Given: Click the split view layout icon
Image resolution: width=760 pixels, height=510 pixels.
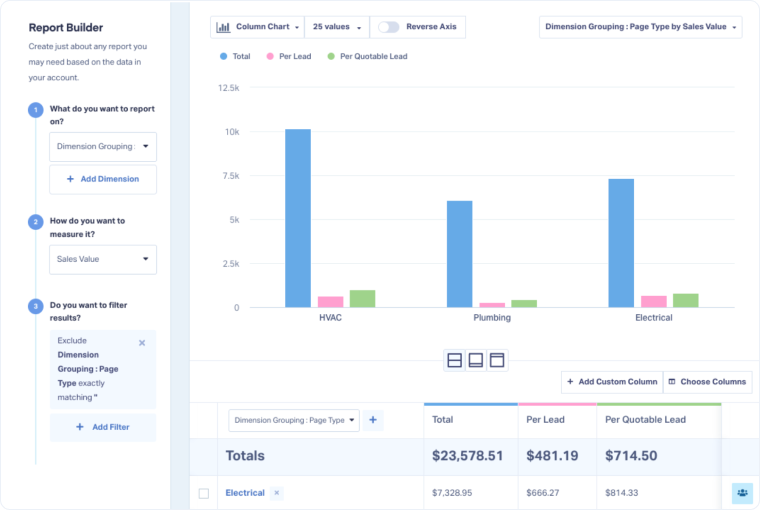Looking at the screenshot, I should pos(454,360).
